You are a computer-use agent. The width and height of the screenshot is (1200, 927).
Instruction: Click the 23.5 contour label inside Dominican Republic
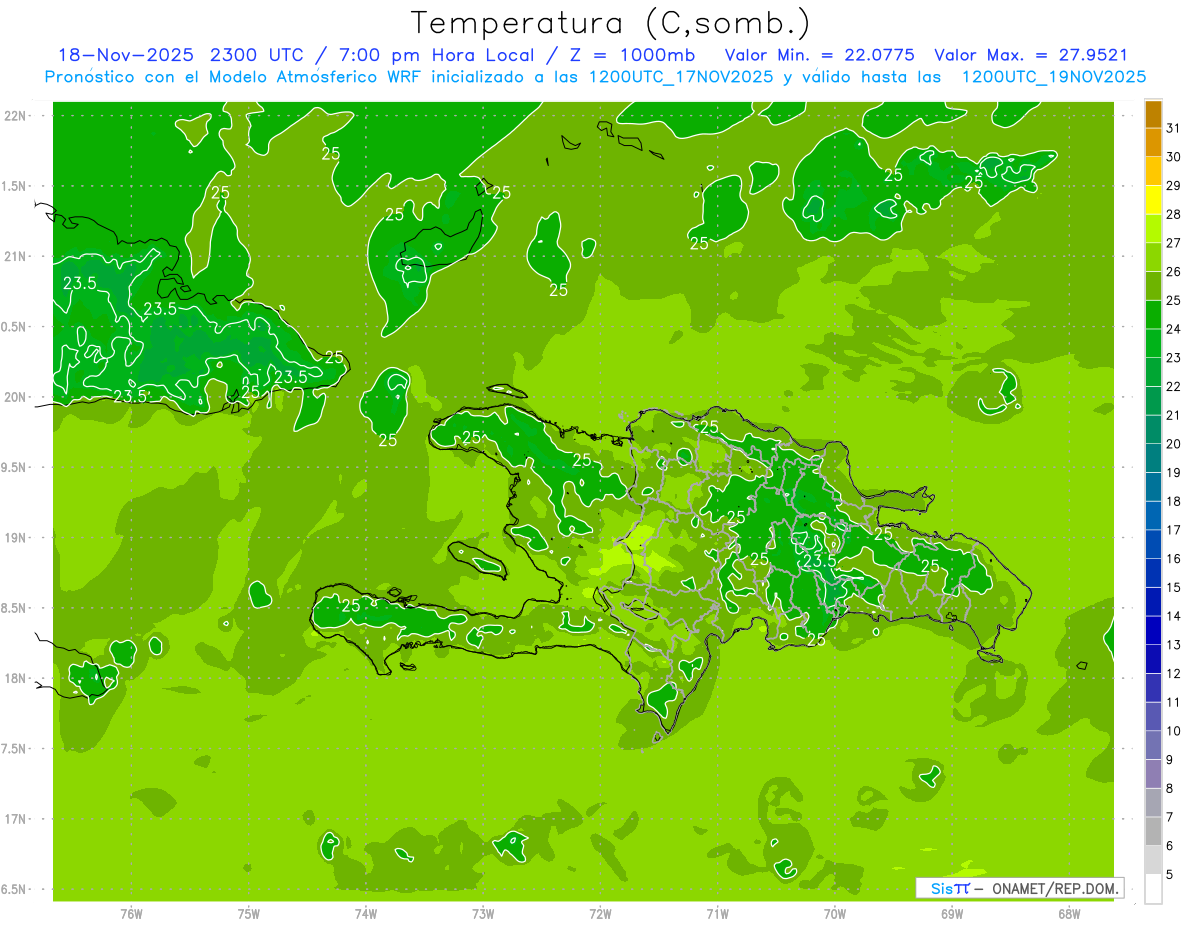819,561
